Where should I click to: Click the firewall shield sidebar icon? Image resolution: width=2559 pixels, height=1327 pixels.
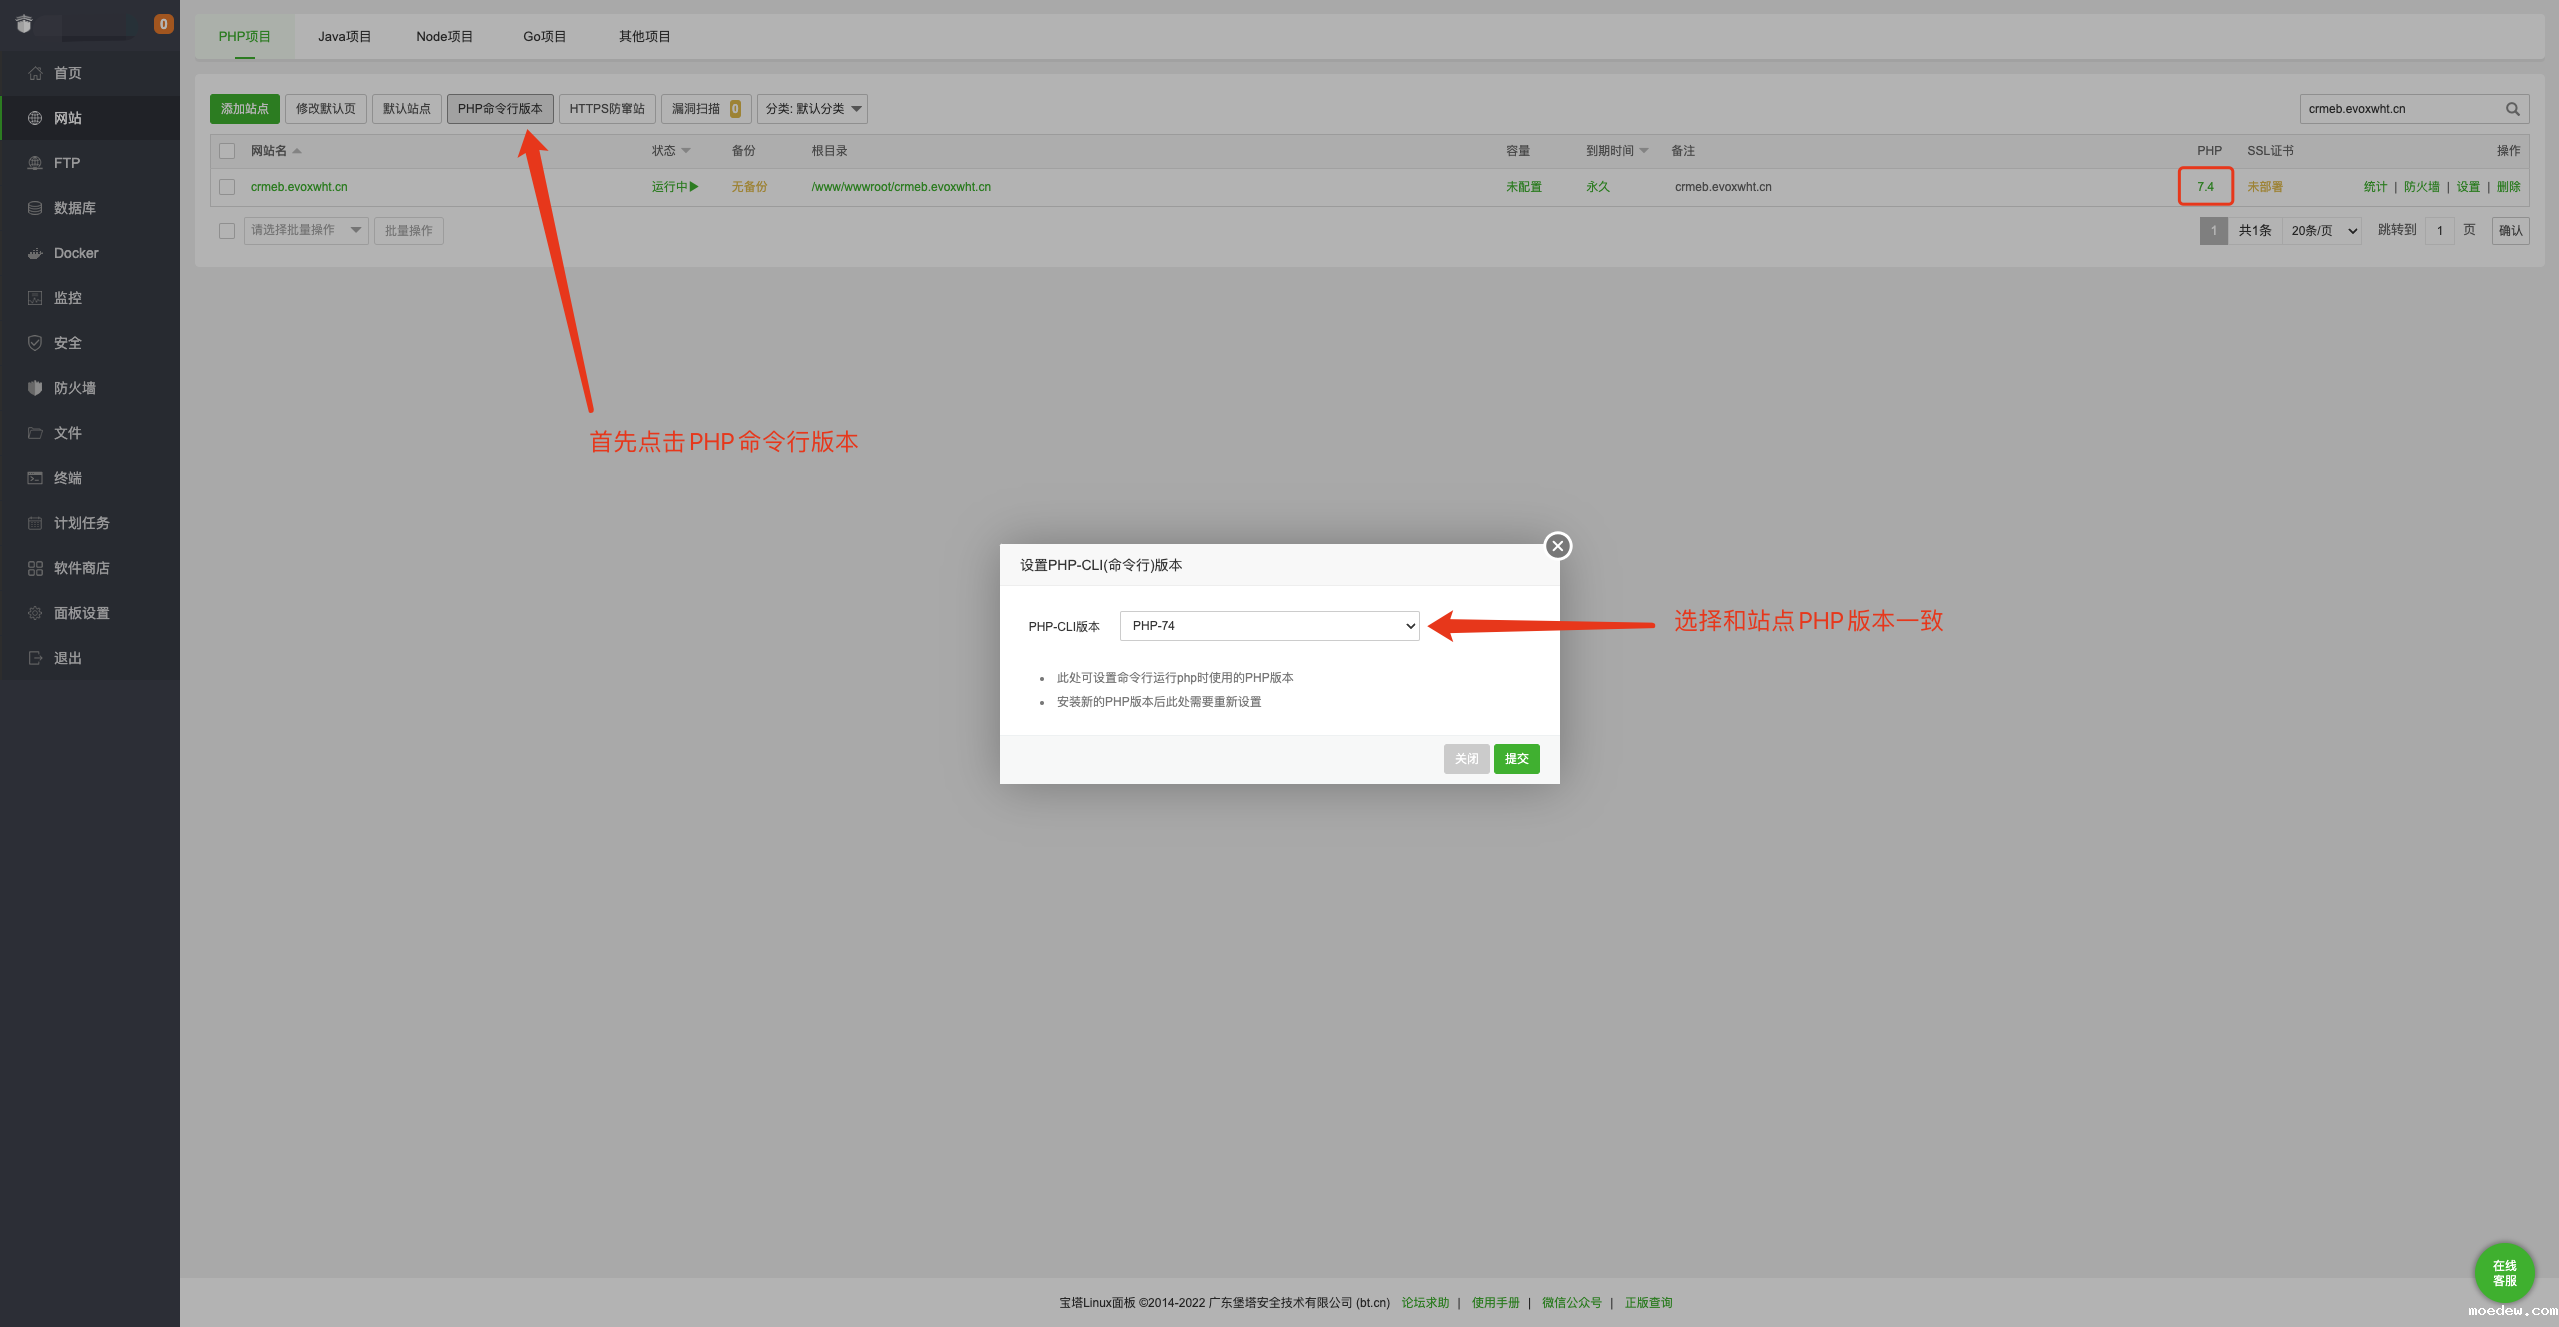pyautogui.click(x=35, y=388)
